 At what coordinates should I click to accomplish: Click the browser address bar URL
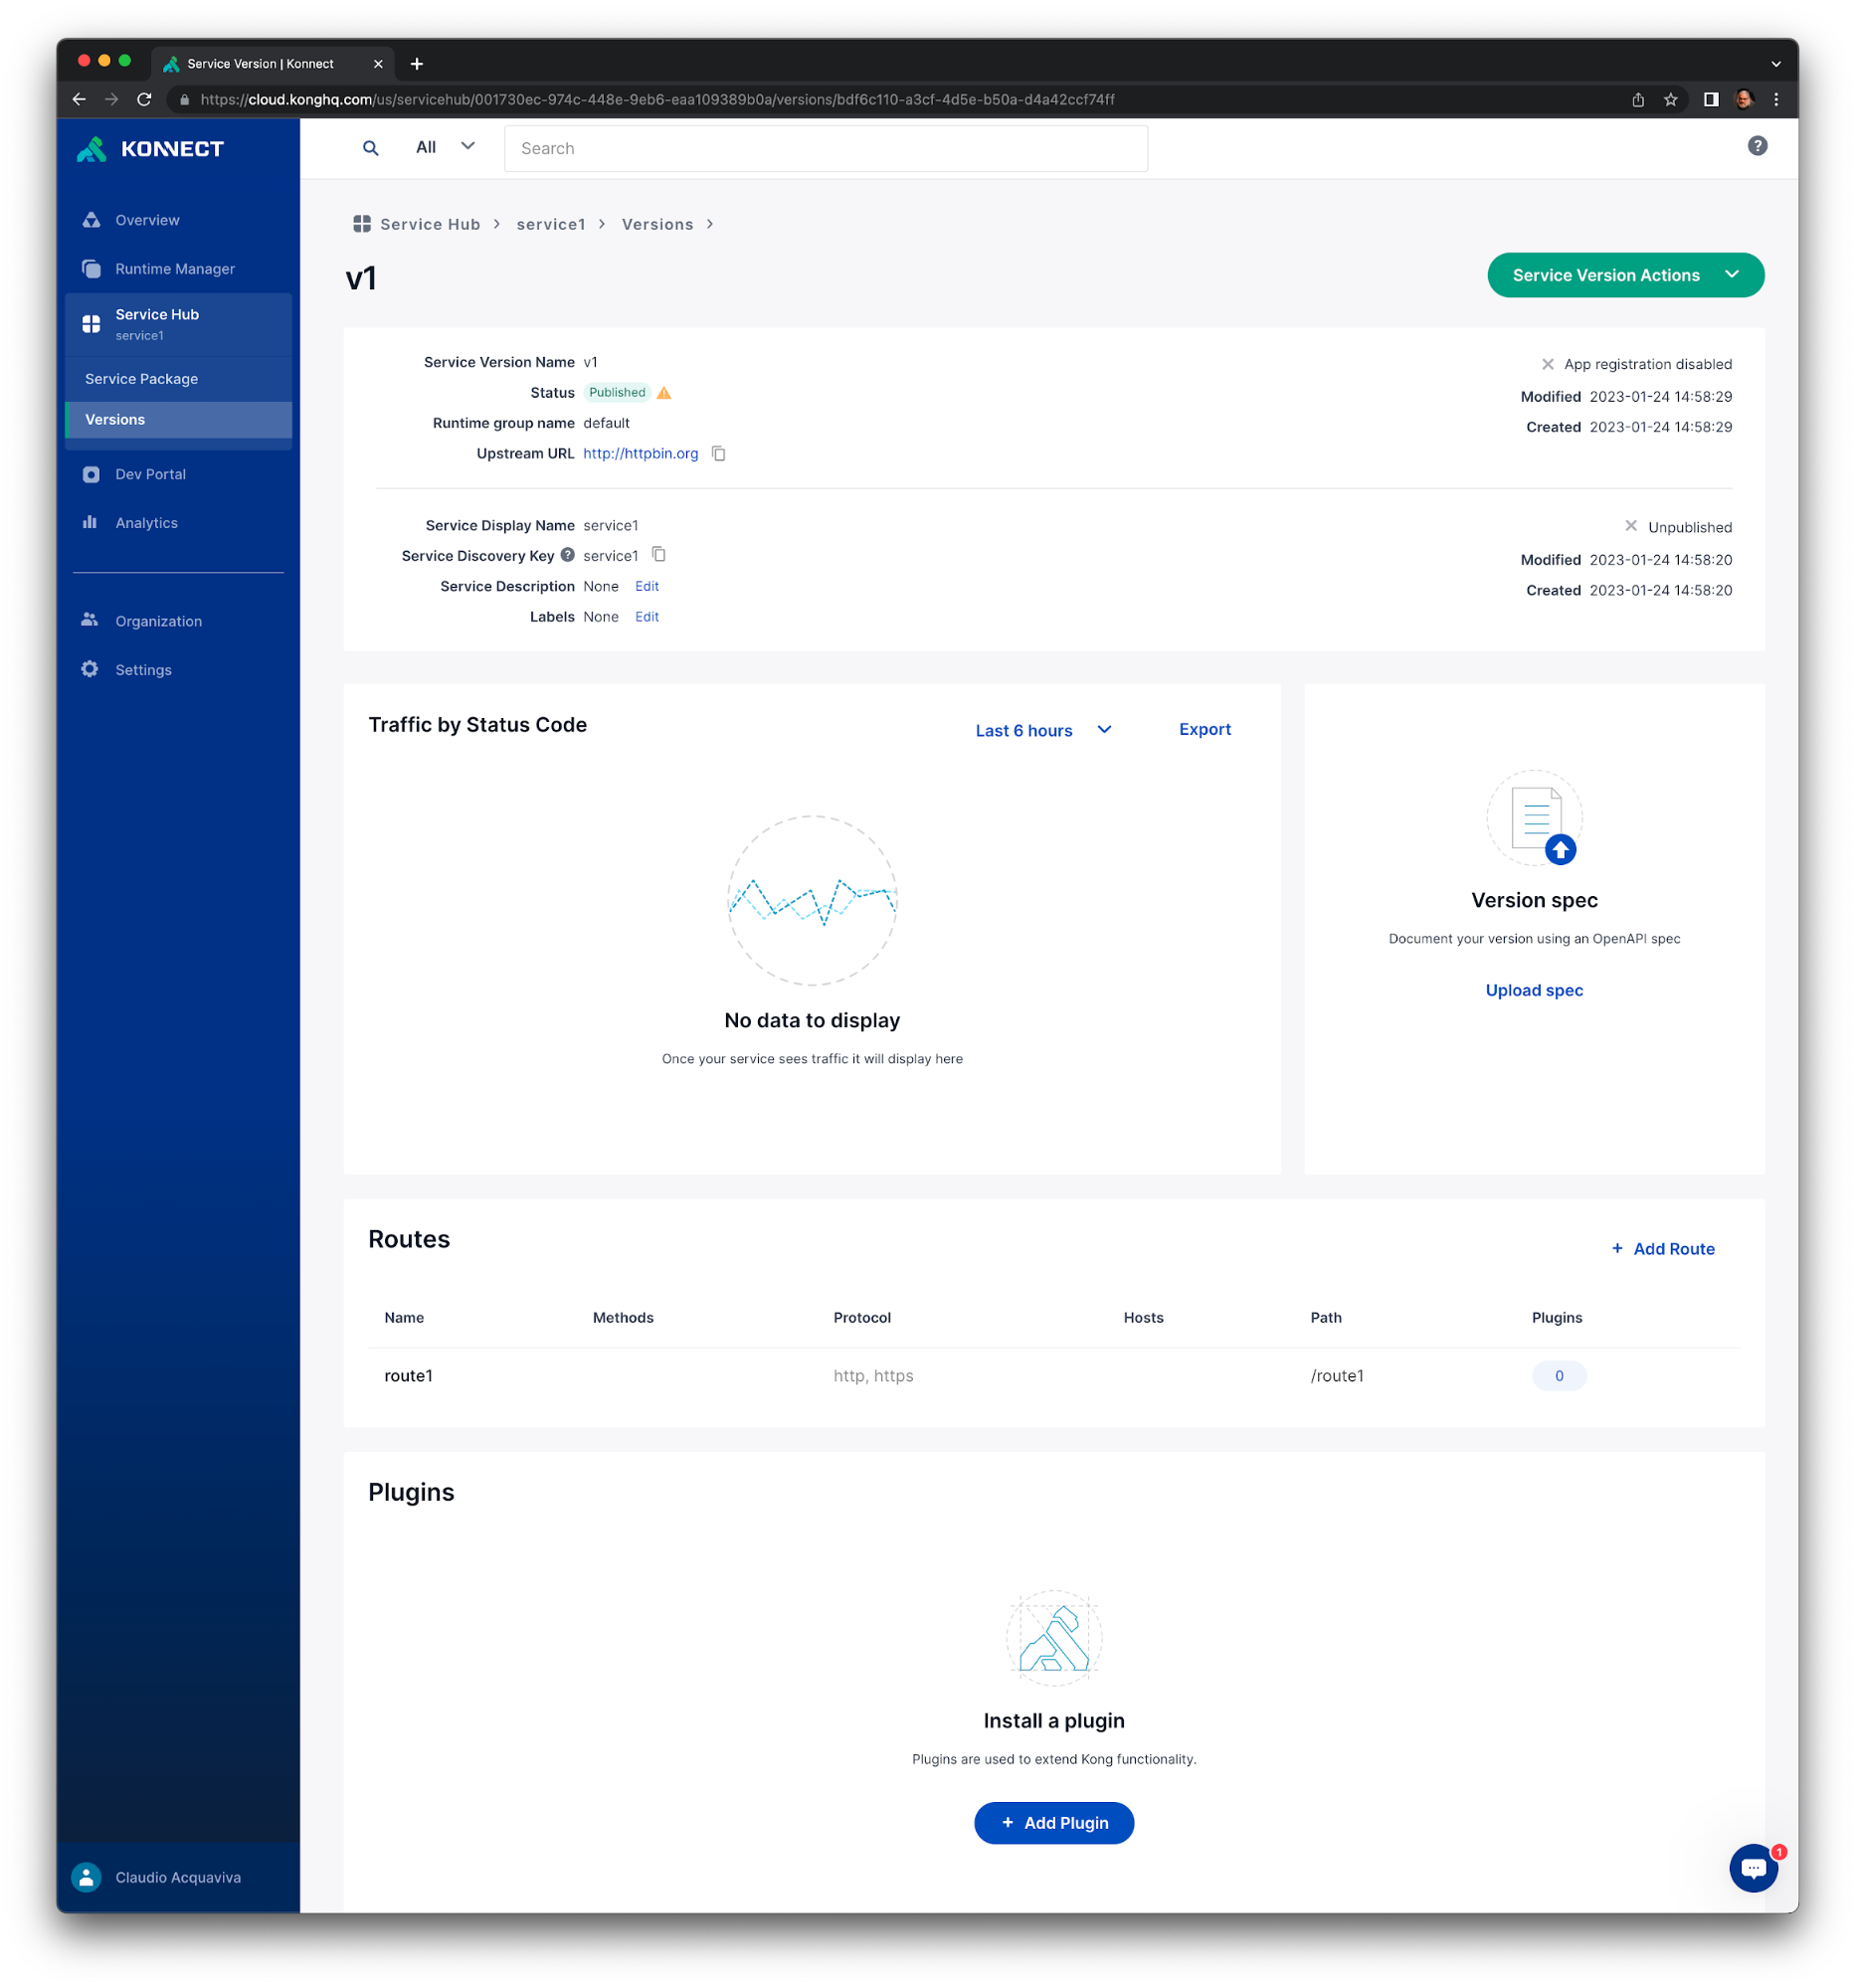point(657,100)
